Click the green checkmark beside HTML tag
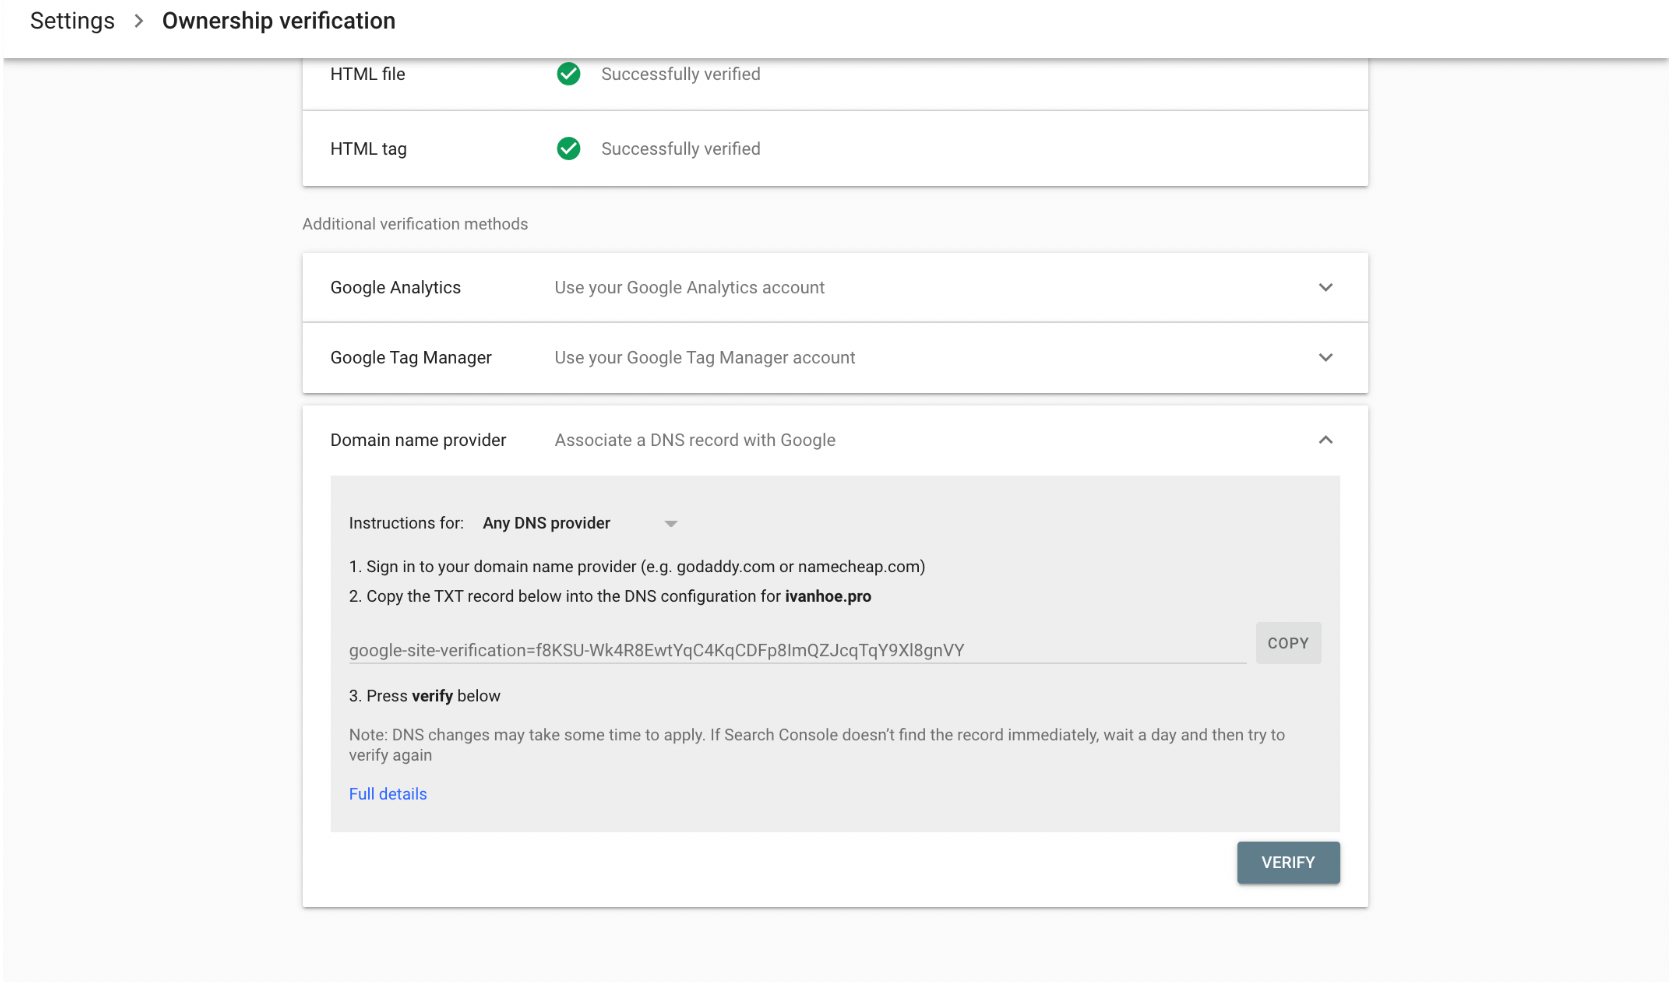Image resolution: width=1674 pixels, height=982 pixels. (x=568, y=149)
